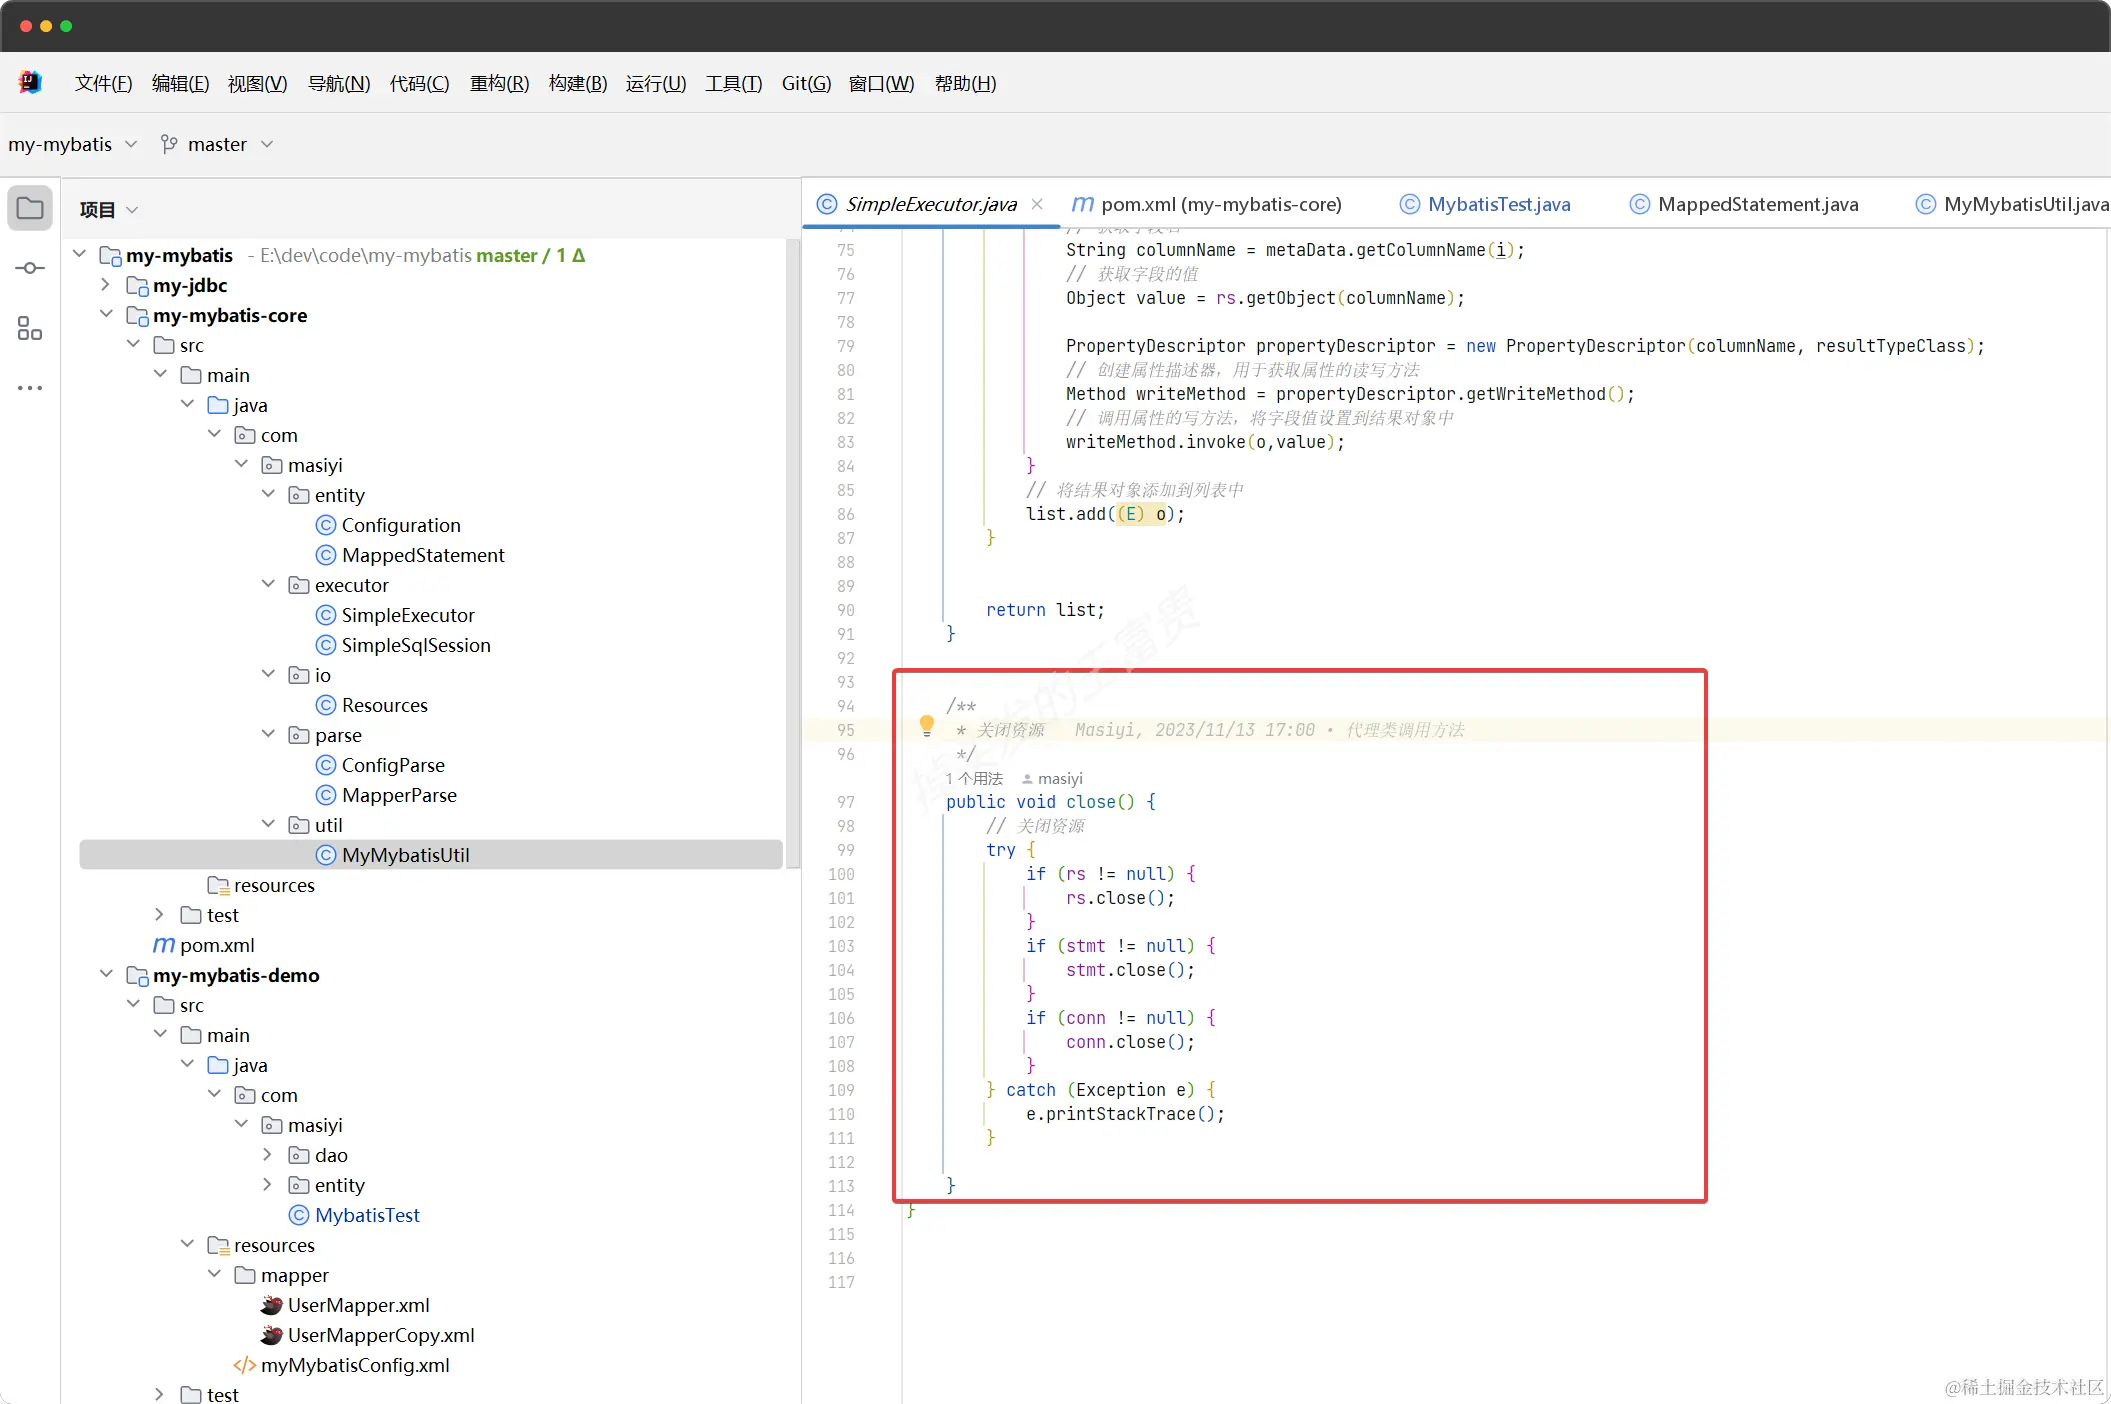This screenshot has width=2111, height=1404.
Task: Click the Git branch icon beside master
Action: (x=169, y=144)
